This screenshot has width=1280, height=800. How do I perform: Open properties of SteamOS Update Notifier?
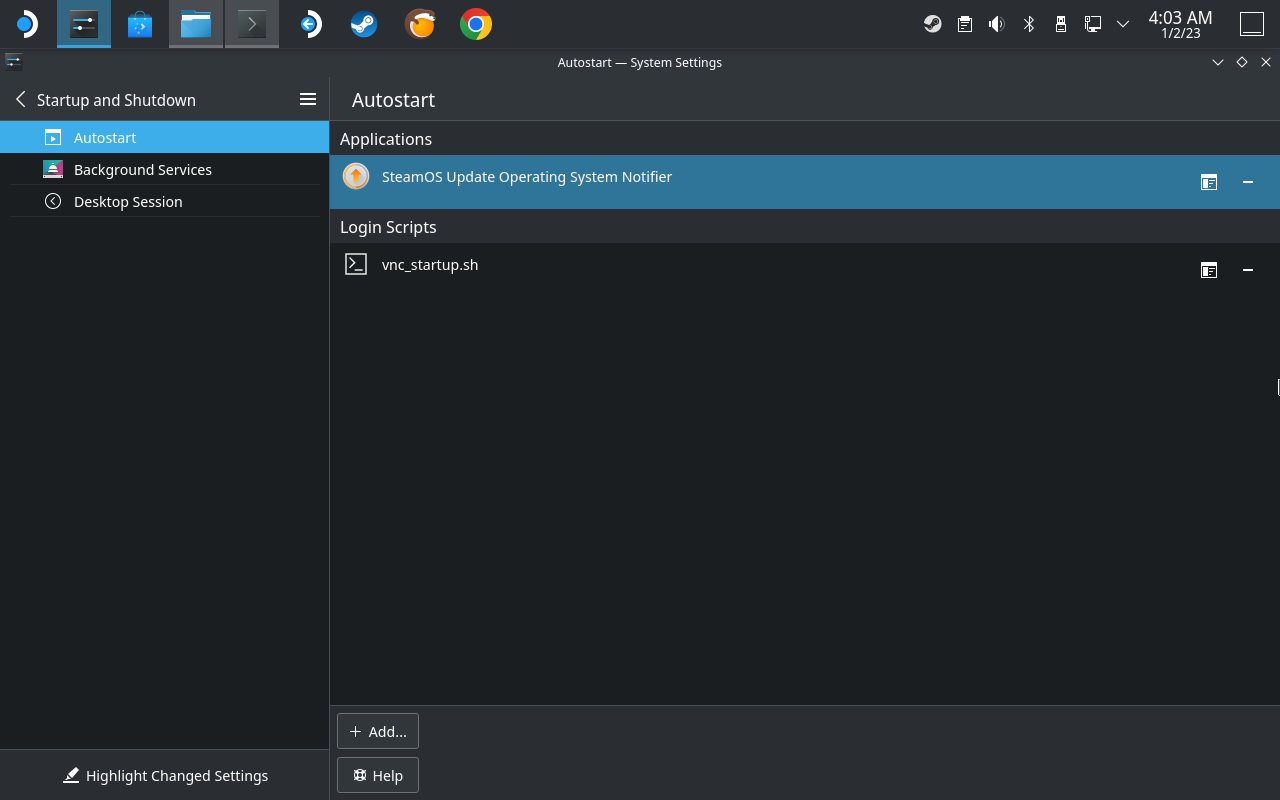(x=1209, y=182)
